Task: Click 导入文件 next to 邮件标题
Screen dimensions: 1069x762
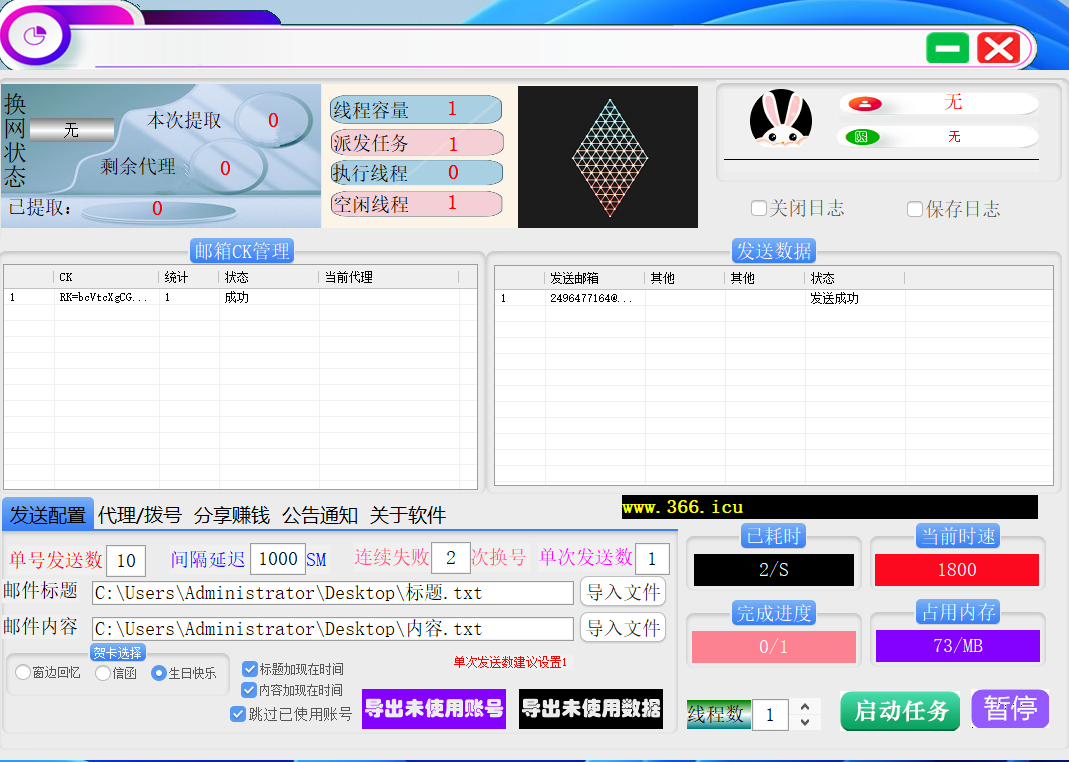Action: click(623, 592)
